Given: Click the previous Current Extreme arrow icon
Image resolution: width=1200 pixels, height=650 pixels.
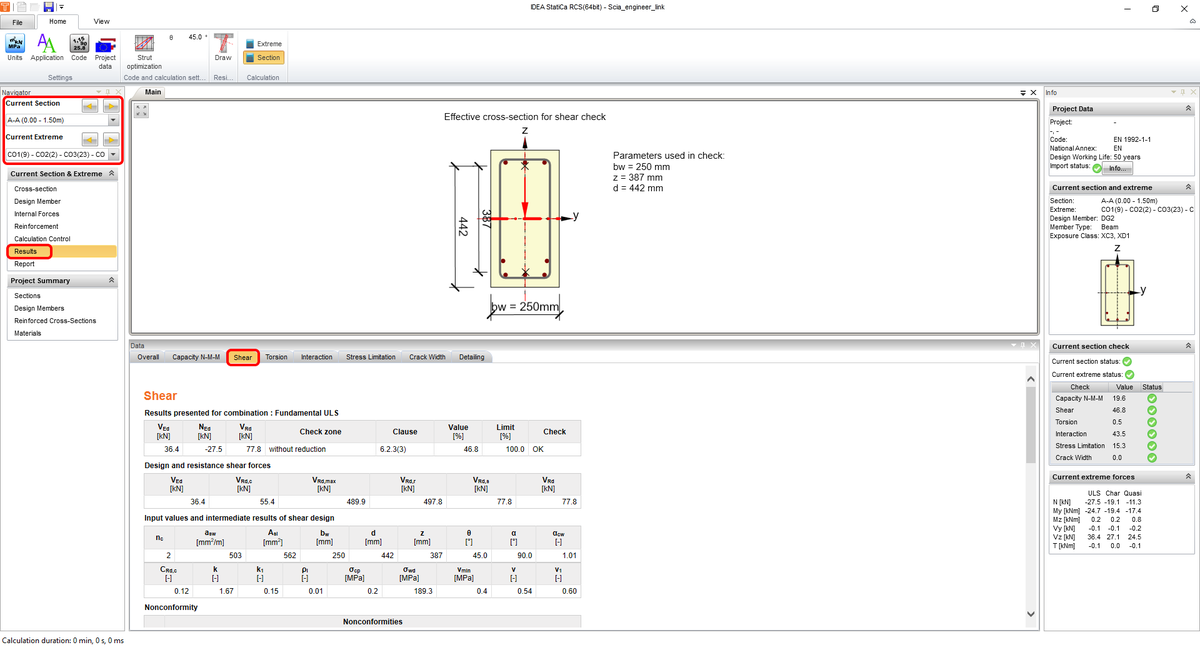Looking at the screenshot, I should tap(90, 139).
